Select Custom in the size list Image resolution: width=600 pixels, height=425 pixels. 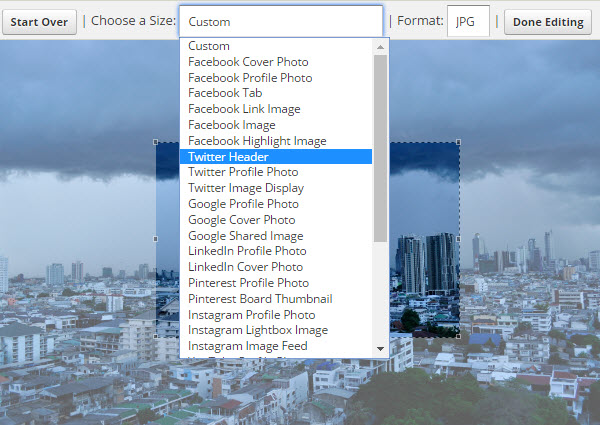click(x=276, y=46)
